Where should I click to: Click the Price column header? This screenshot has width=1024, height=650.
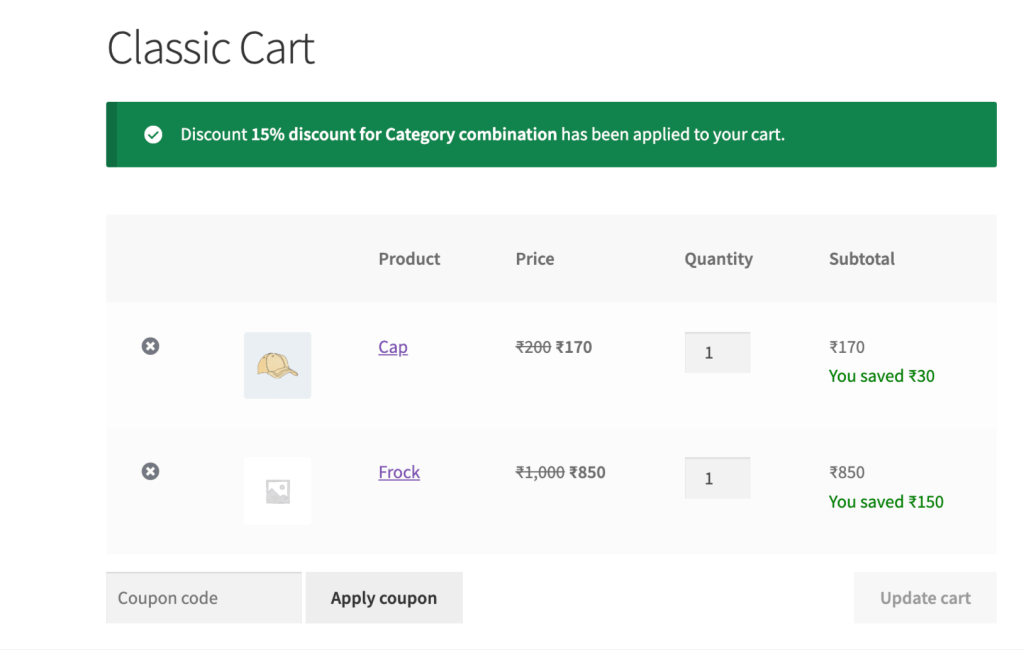(535, 258)
